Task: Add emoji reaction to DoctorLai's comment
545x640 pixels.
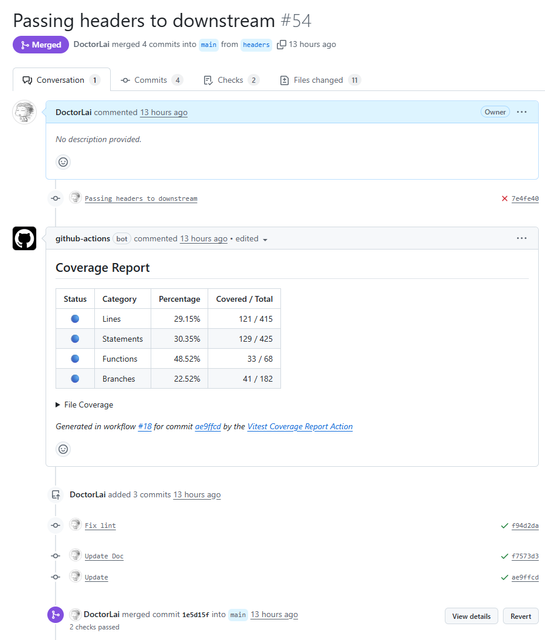Action: [x=63, y=162]
